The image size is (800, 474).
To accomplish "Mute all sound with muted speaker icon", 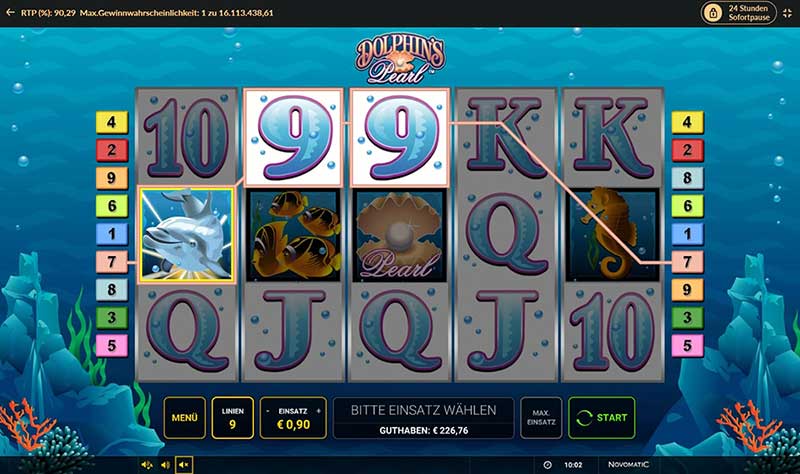I will point(184,465).
